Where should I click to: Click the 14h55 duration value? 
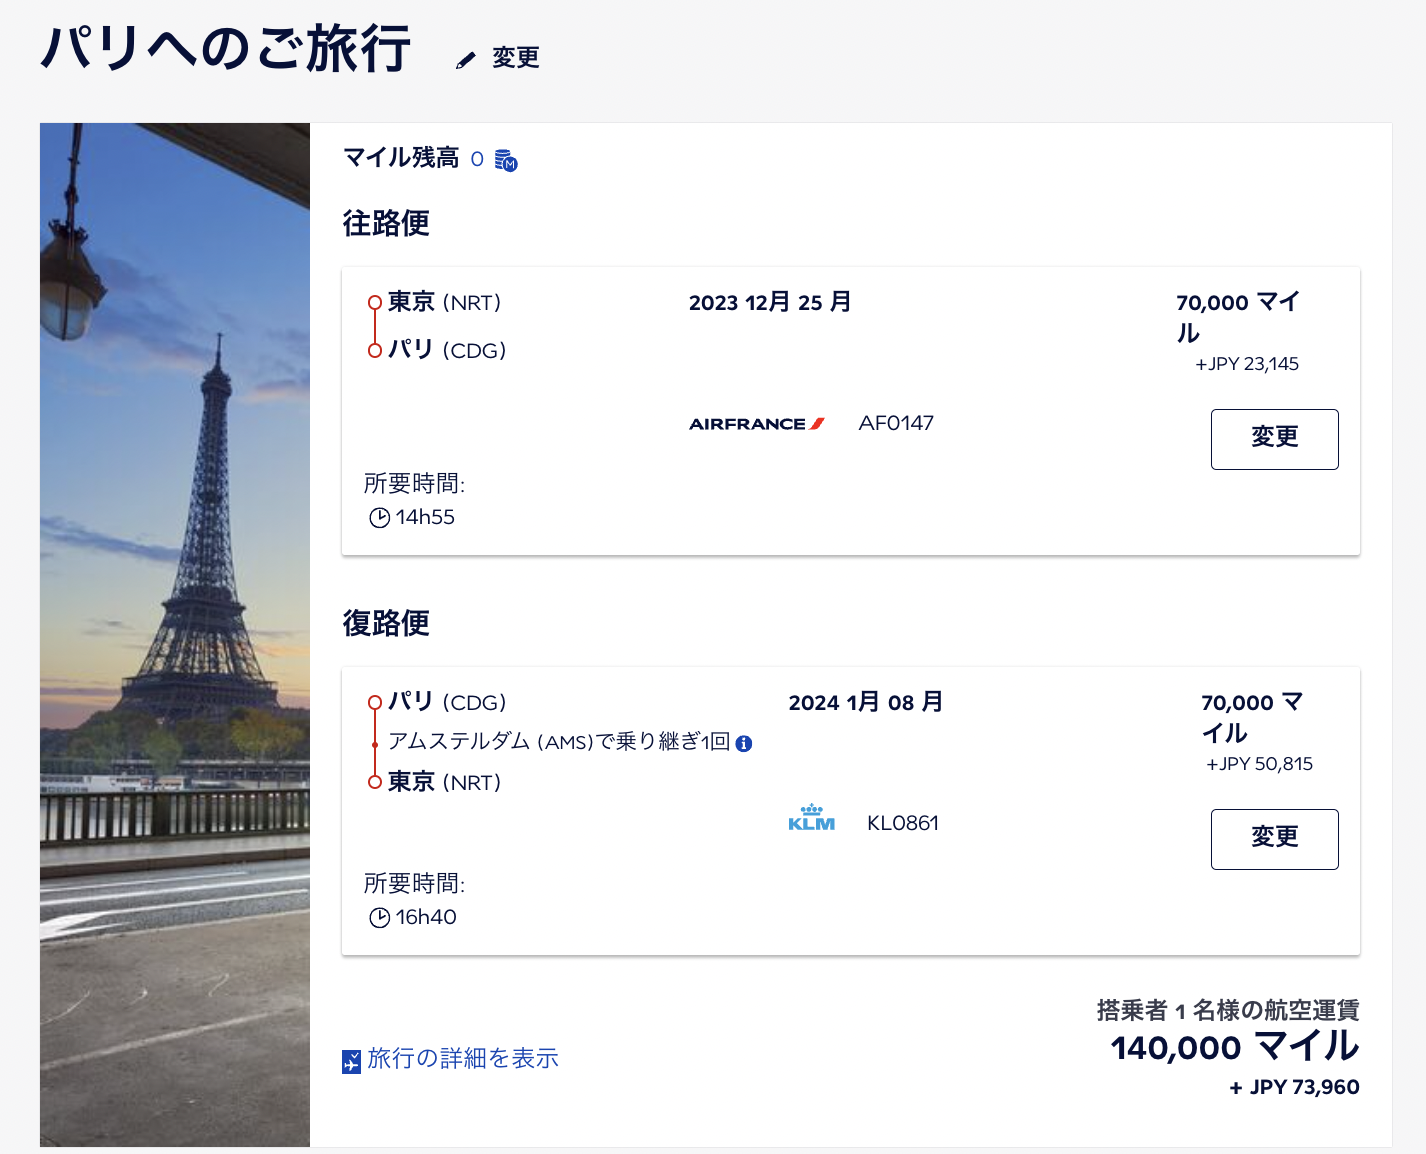coord(425,517)
